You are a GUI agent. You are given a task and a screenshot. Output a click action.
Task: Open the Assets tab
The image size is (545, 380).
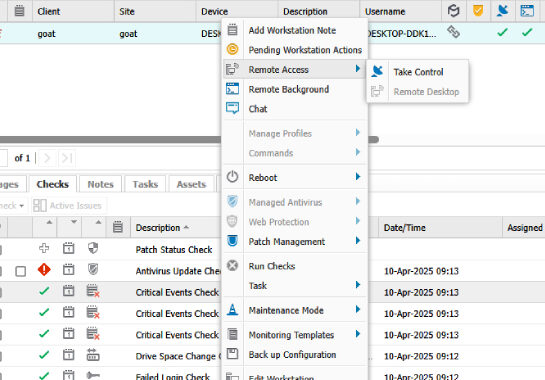tap(191, 184)
